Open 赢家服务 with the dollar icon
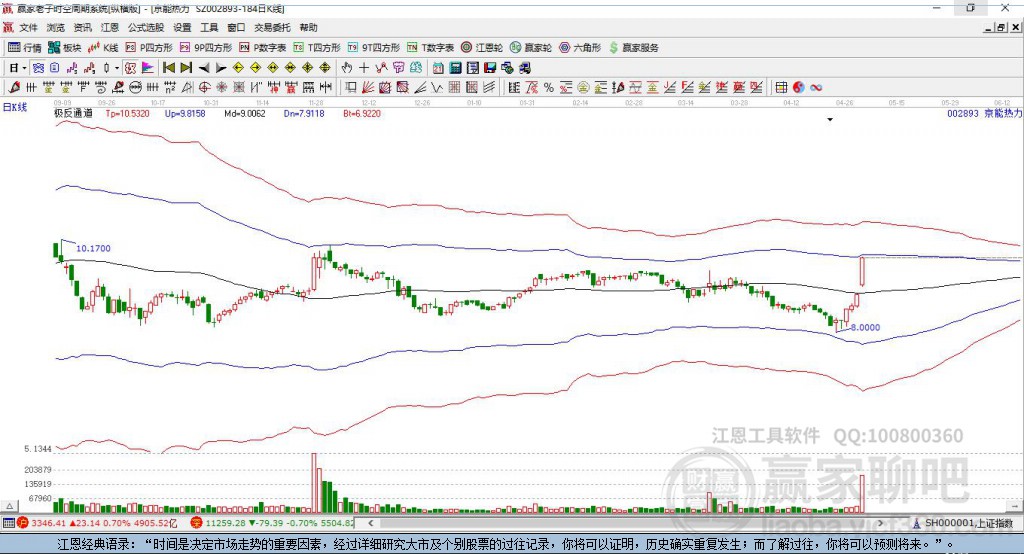 click(x=633, y=48)
